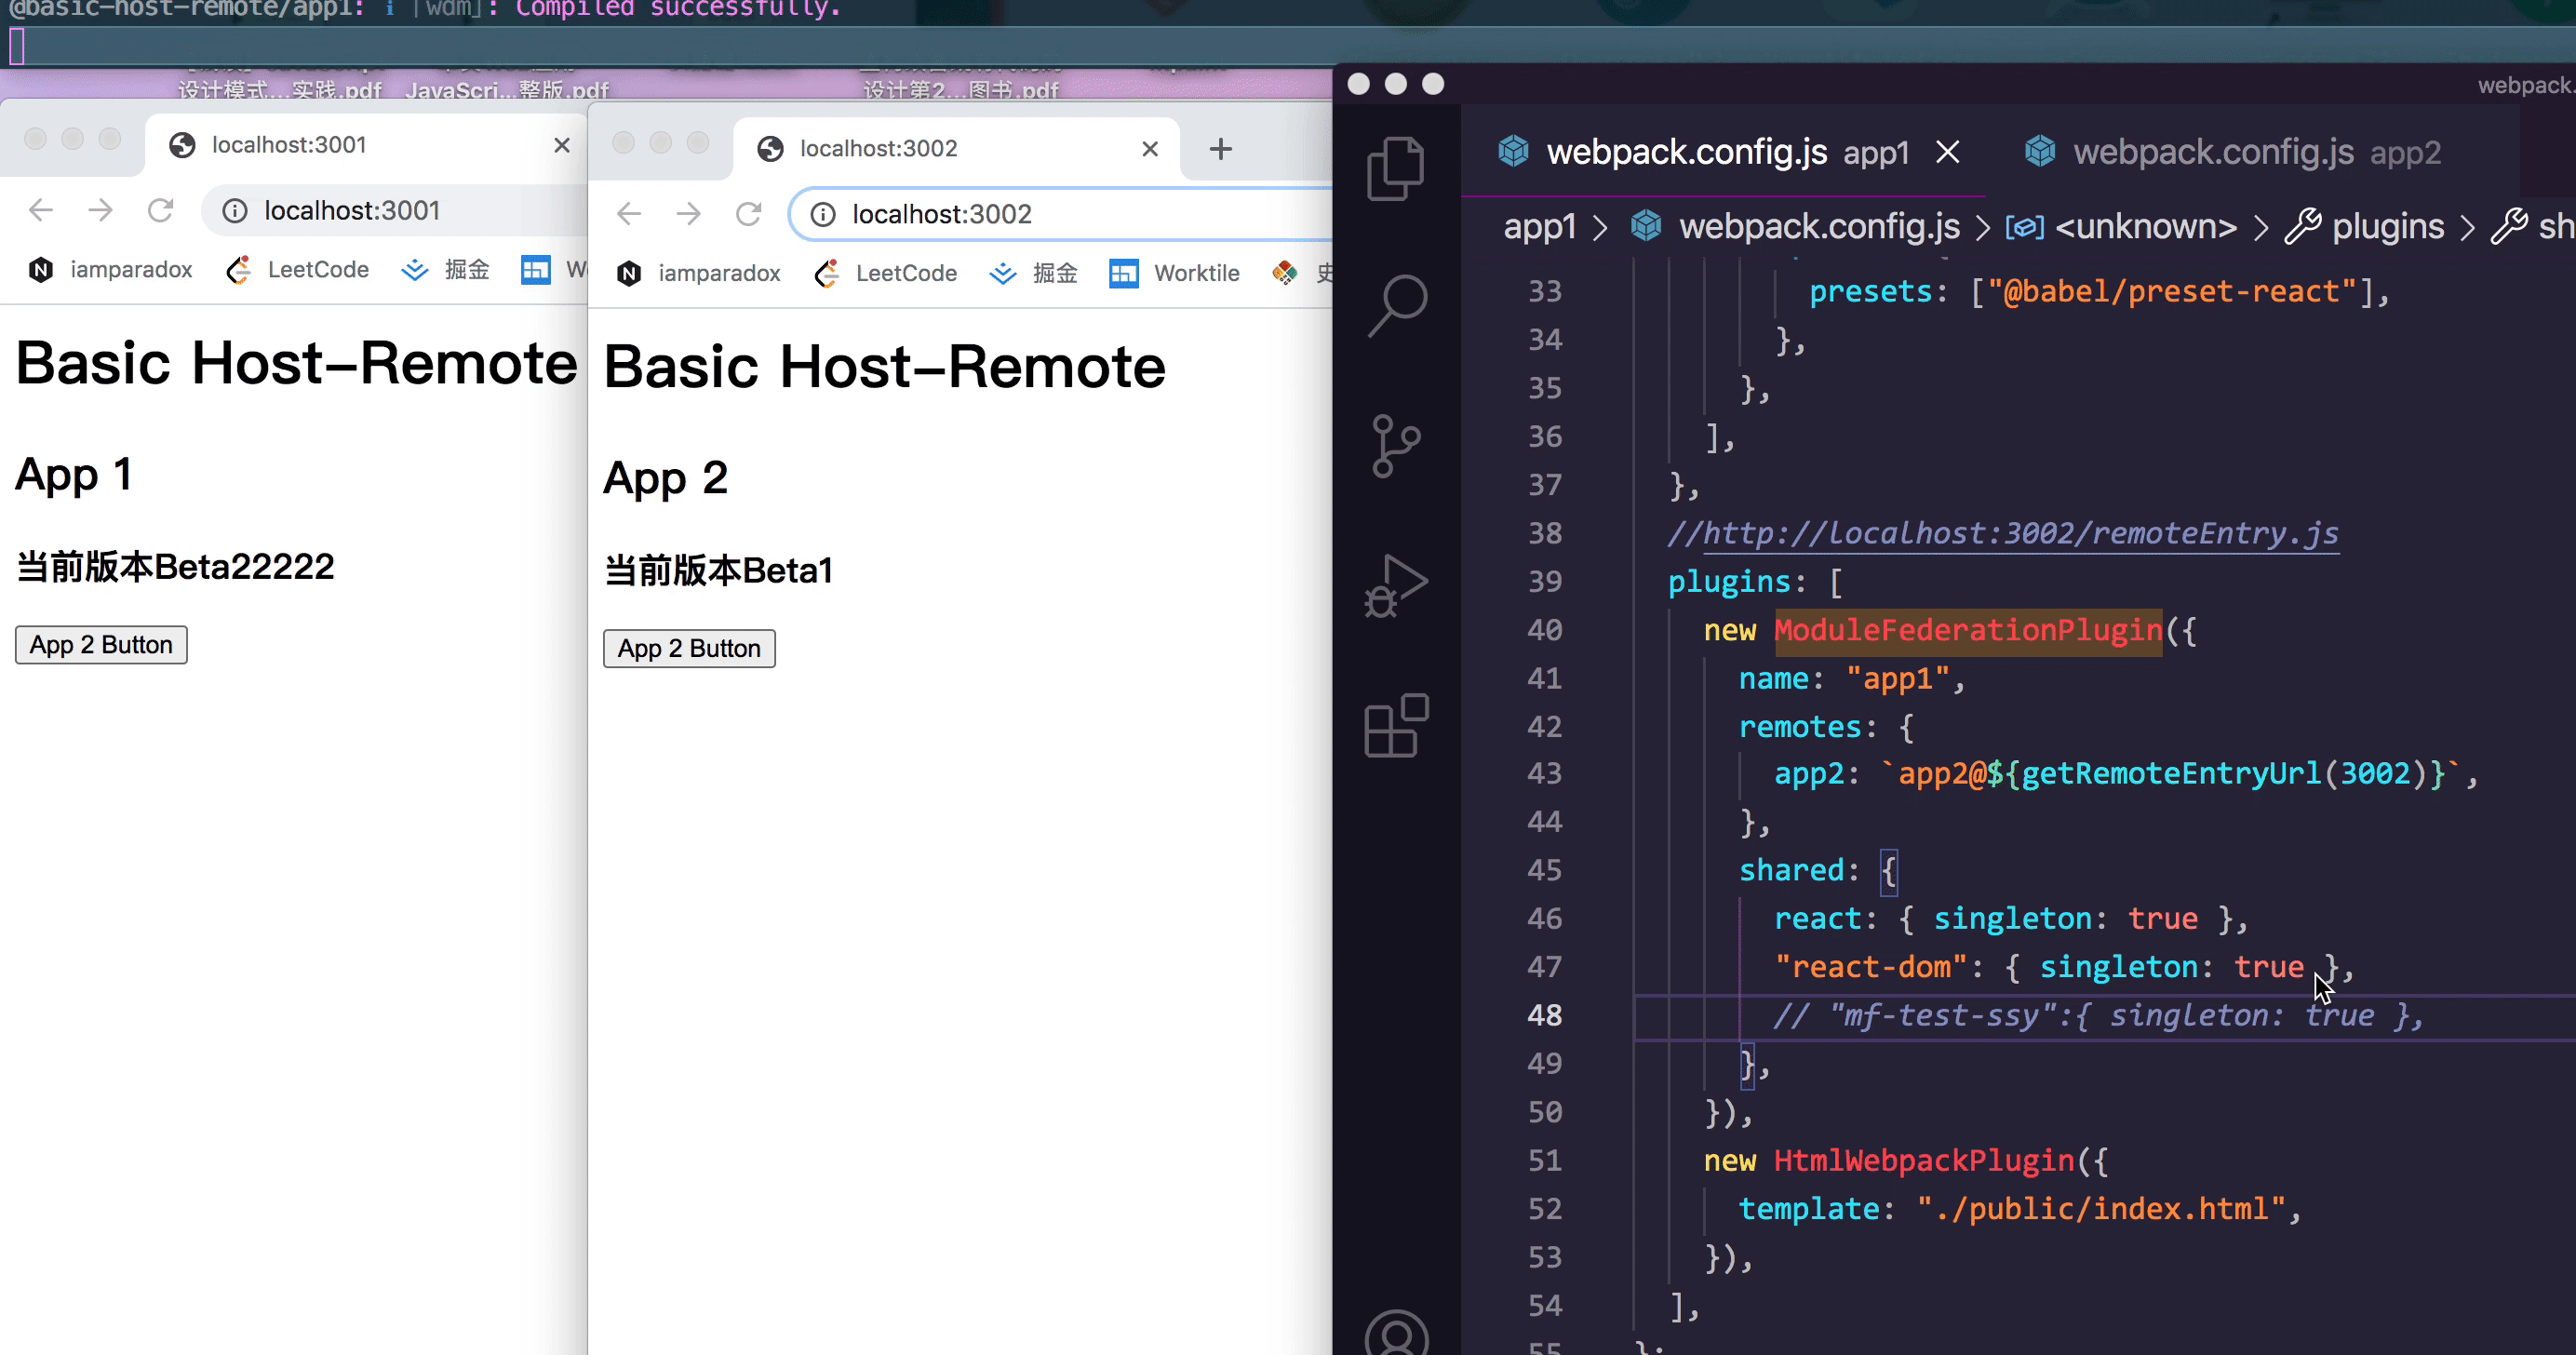The height and width of the screenshot is (1355, 2576).
Task: Click webpack.config.js breadcrumb segment
Action: click(1795, 227)
